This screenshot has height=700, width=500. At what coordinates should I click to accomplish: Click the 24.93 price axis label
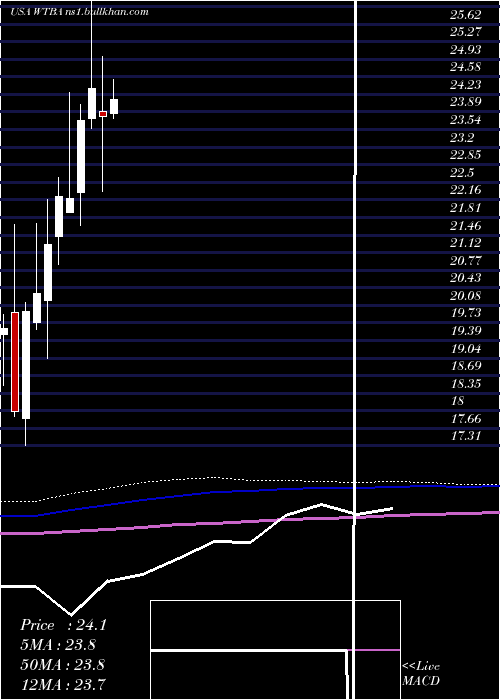point(466,50)
